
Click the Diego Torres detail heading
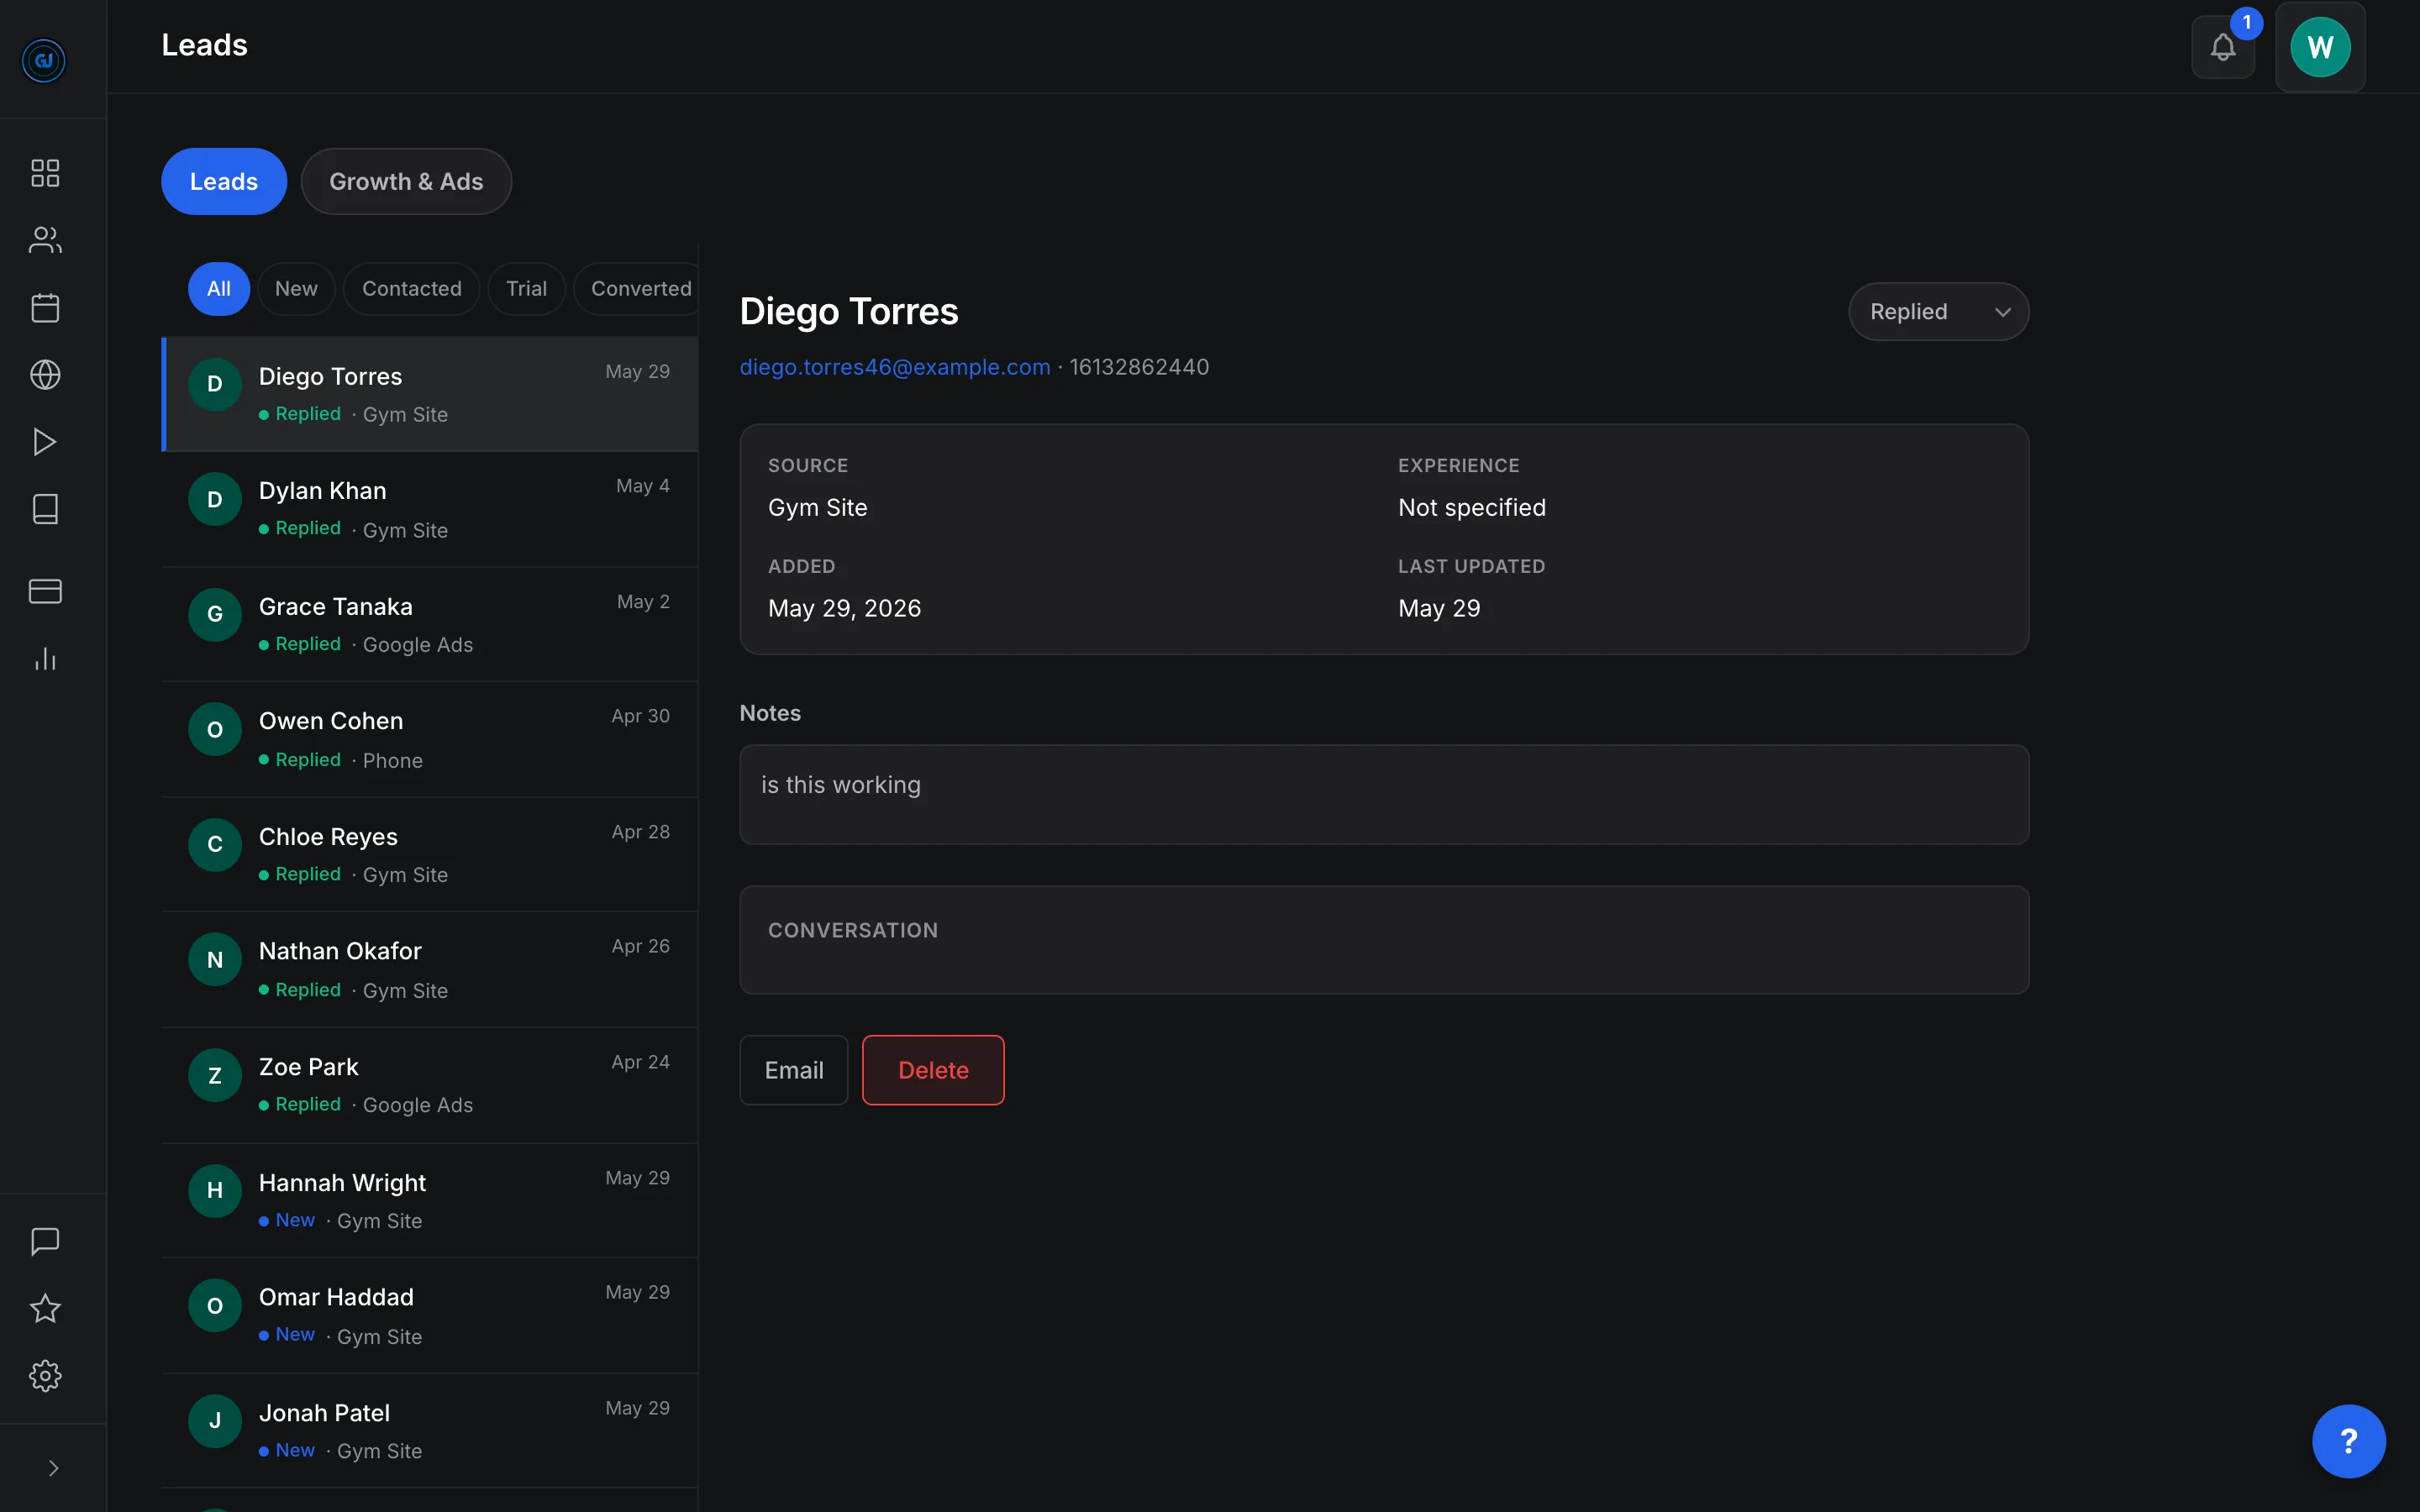point(848,311)
